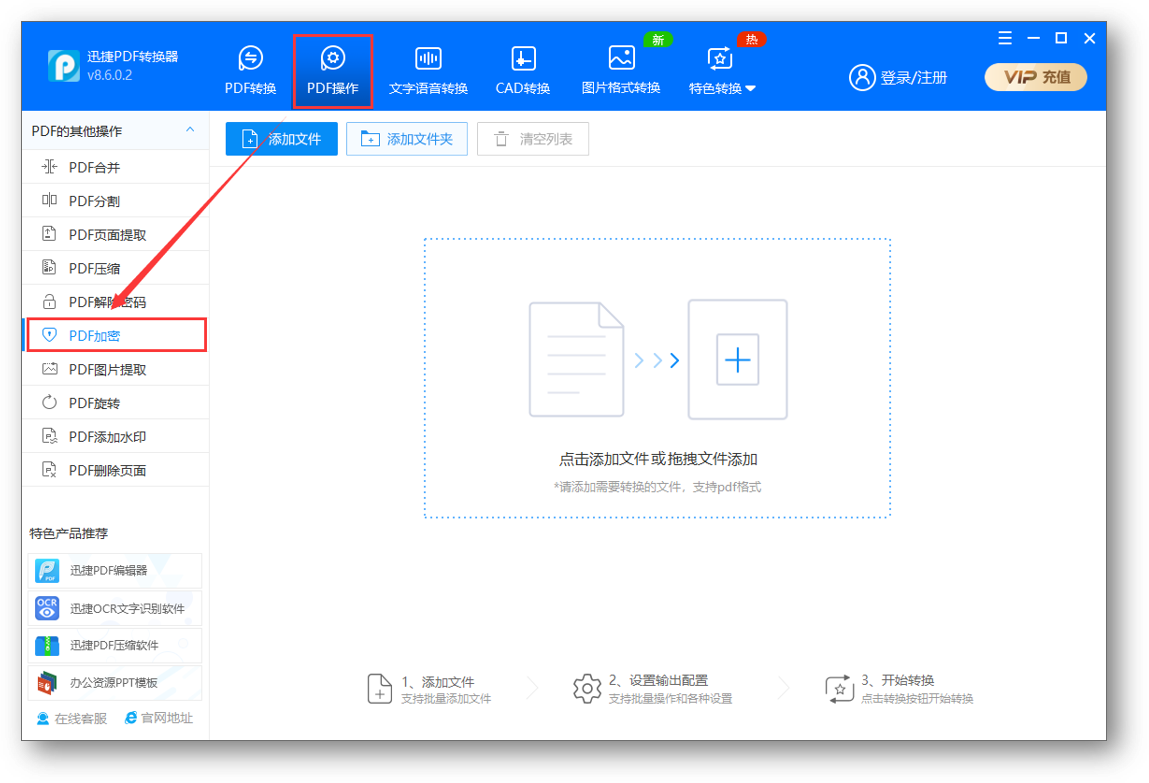This screenshot has height=783, width=1149.
Task: Click the 添加文件夹 button
Action: click(407, 138)
